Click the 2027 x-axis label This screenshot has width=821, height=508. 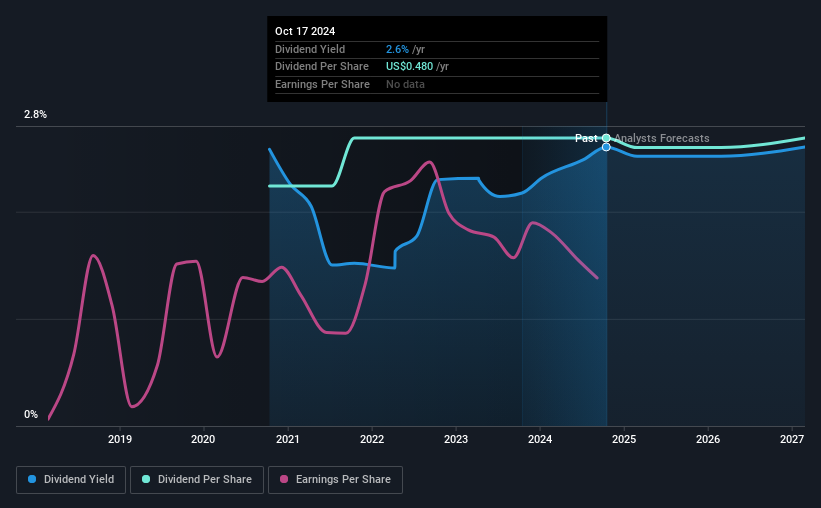click(792, 439)
